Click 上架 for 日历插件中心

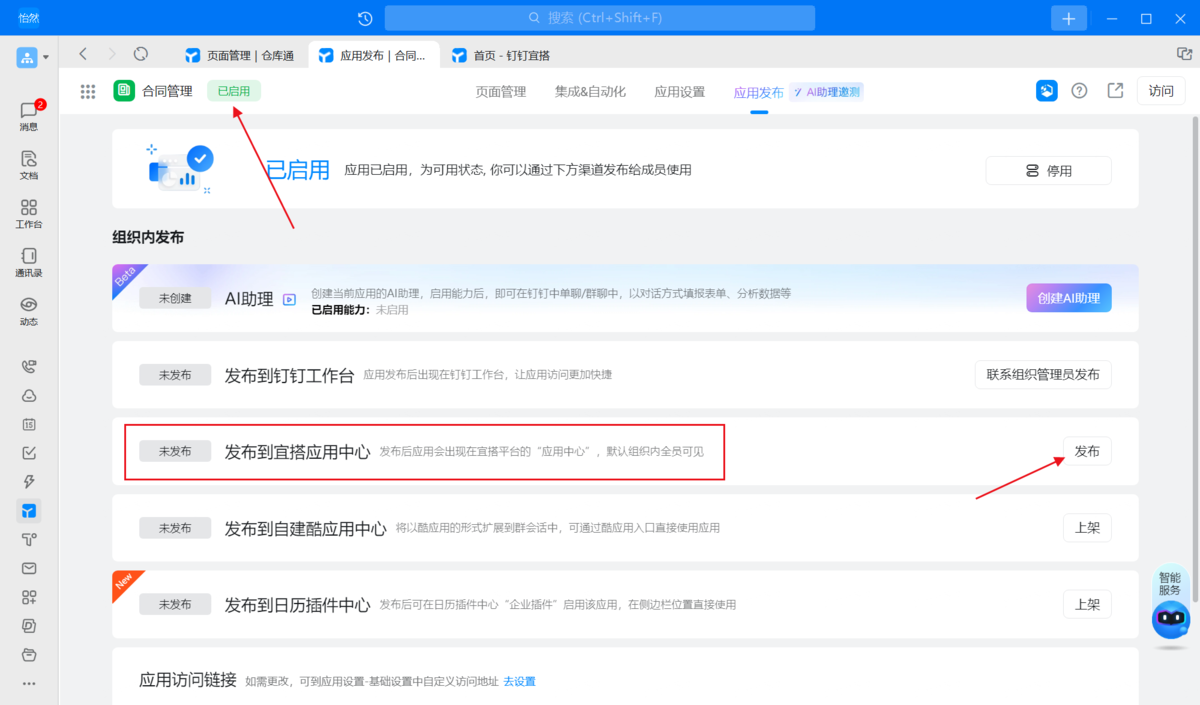coord(1087,604)
